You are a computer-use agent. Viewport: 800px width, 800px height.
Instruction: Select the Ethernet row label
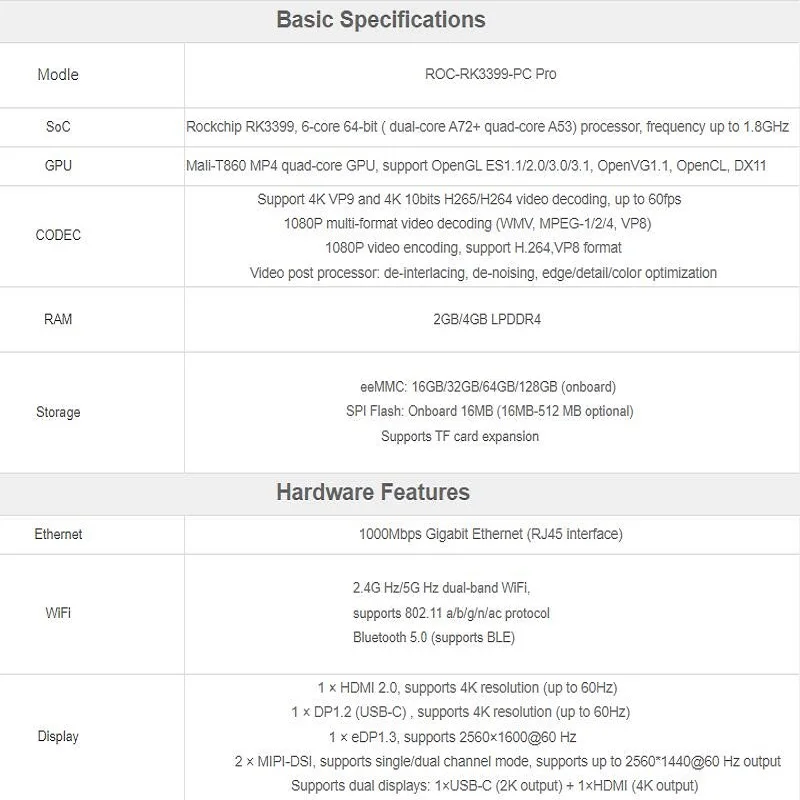tap(58, 534)
